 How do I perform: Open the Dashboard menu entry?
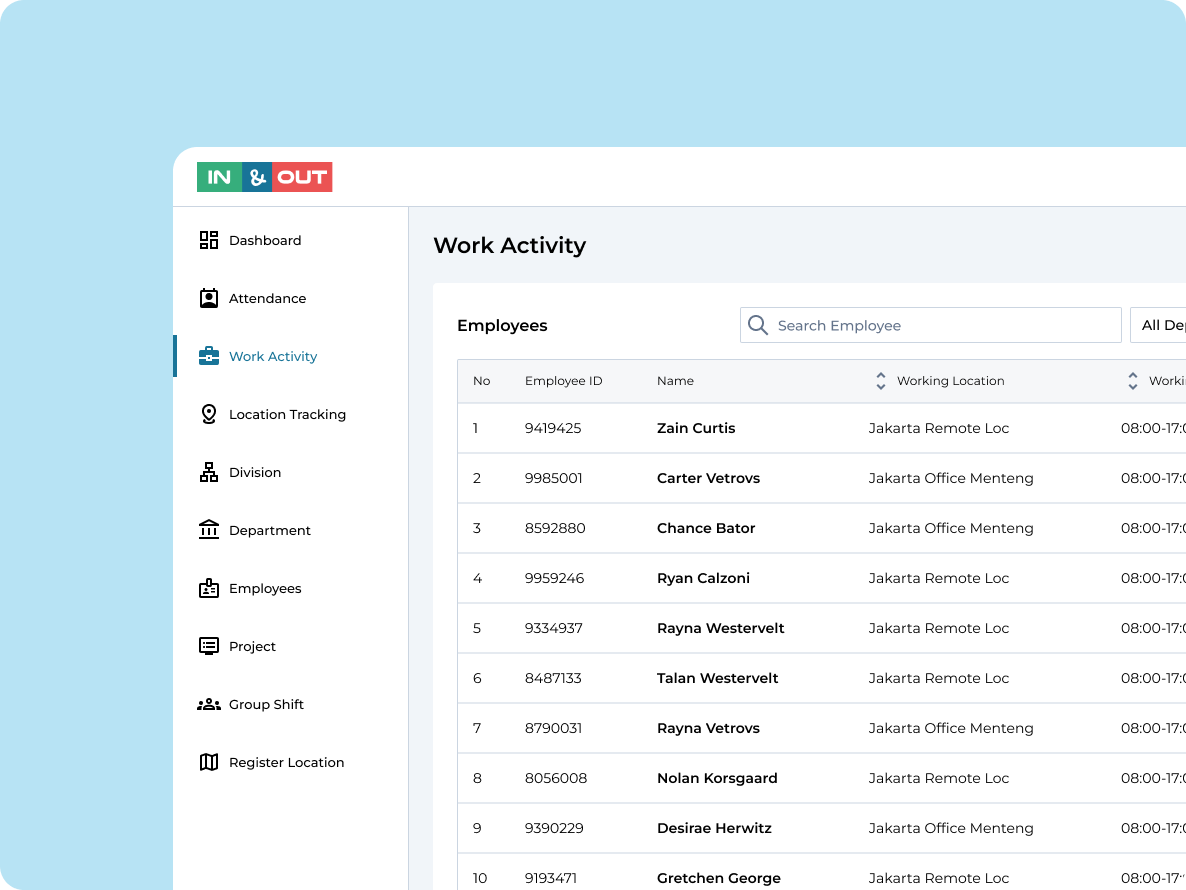[x=264, y=240]
